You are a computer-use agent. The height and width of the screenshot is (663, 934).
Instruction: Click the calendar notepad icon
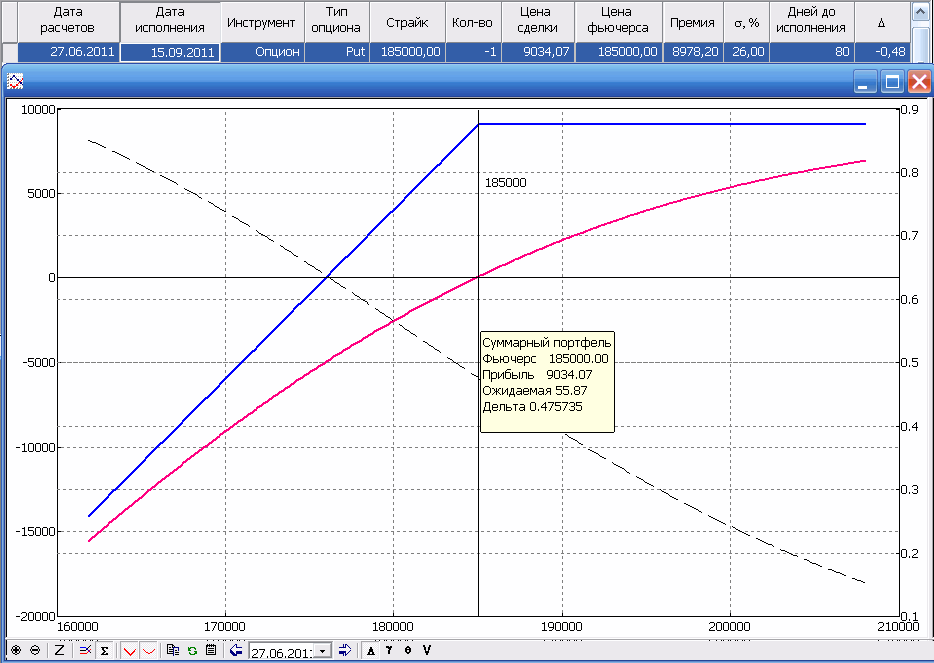pos(210,651)
